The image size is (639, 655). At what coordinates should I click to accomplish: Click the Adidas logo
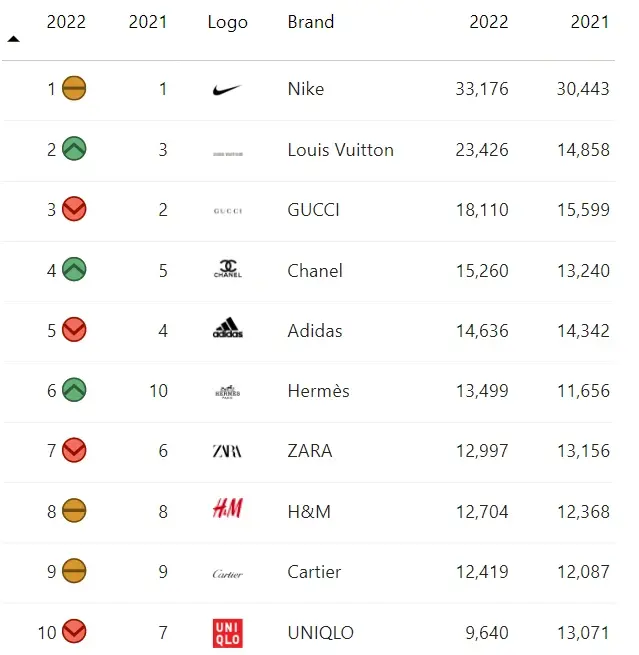[228, 328]
